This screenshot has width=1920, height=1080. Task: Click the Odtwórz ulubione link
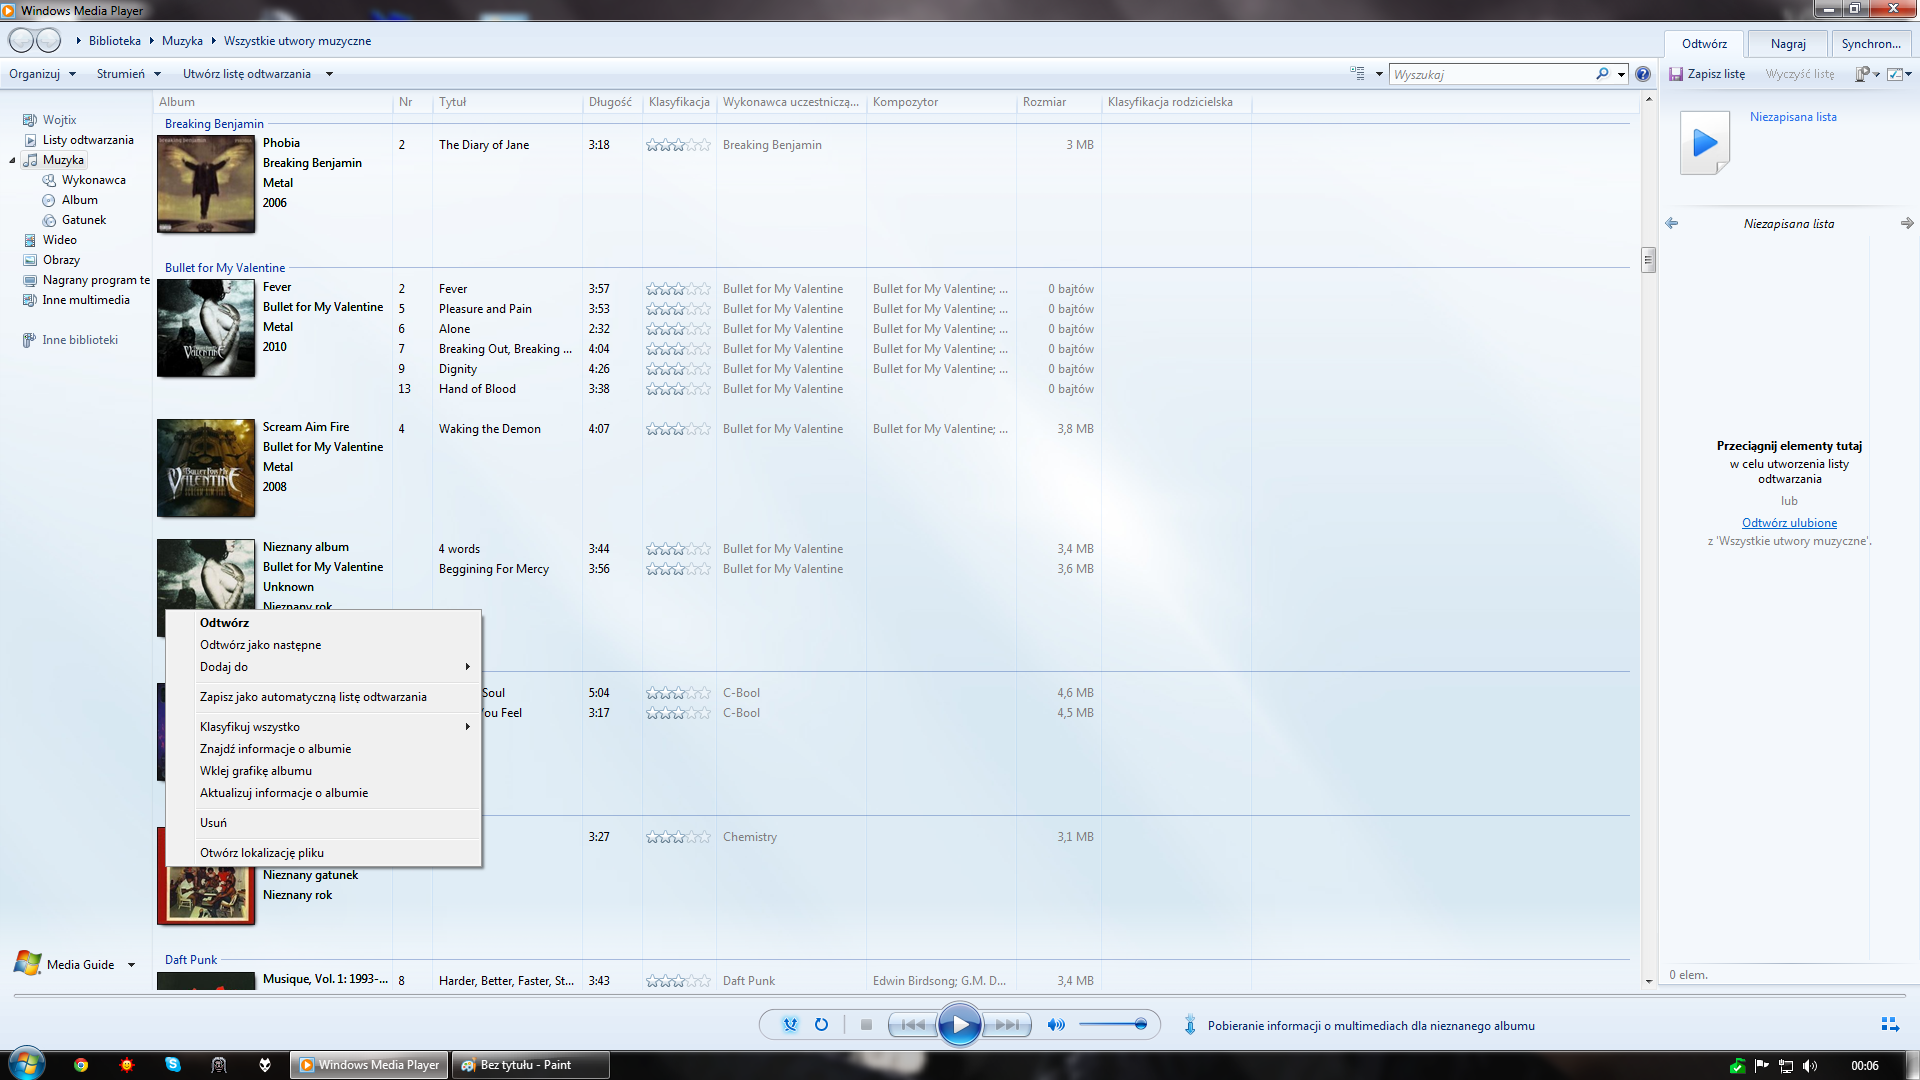1789,523
